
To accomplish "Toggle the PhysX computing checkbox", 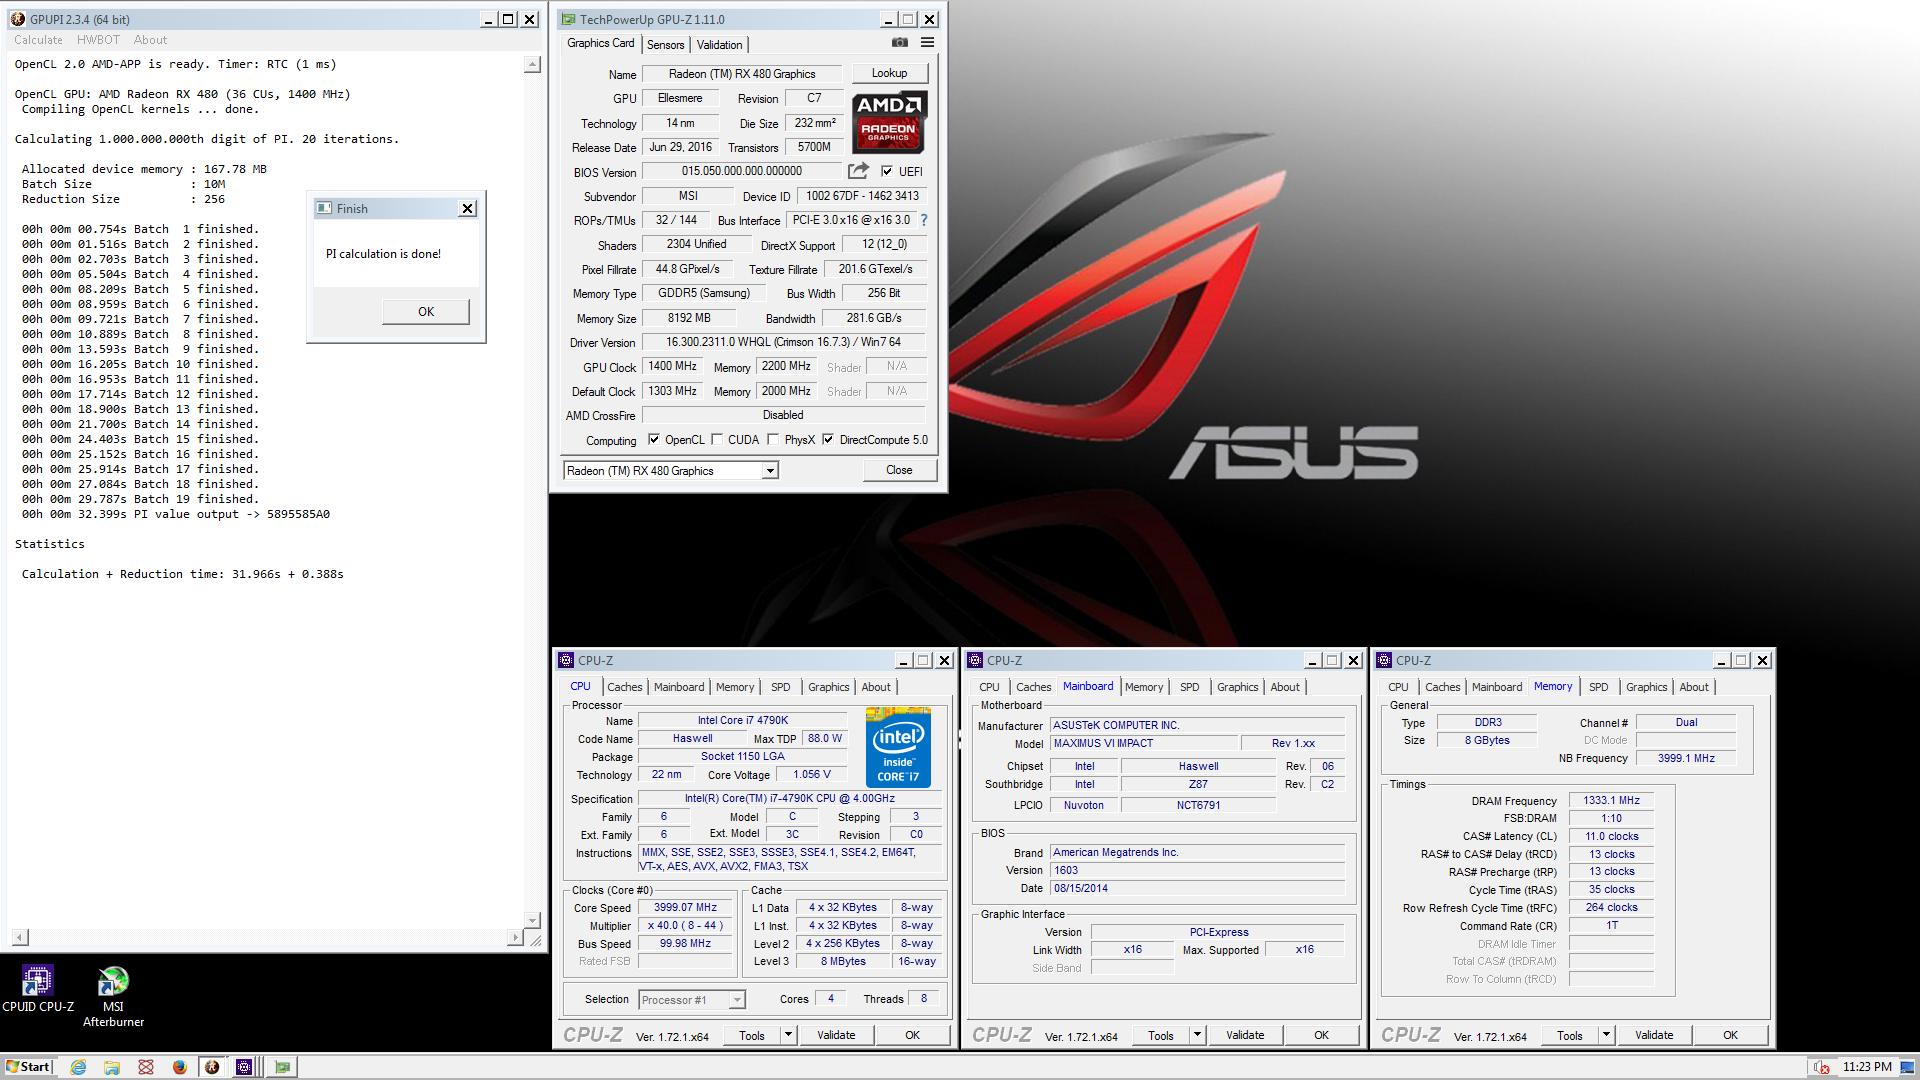I will coord(773,439).
